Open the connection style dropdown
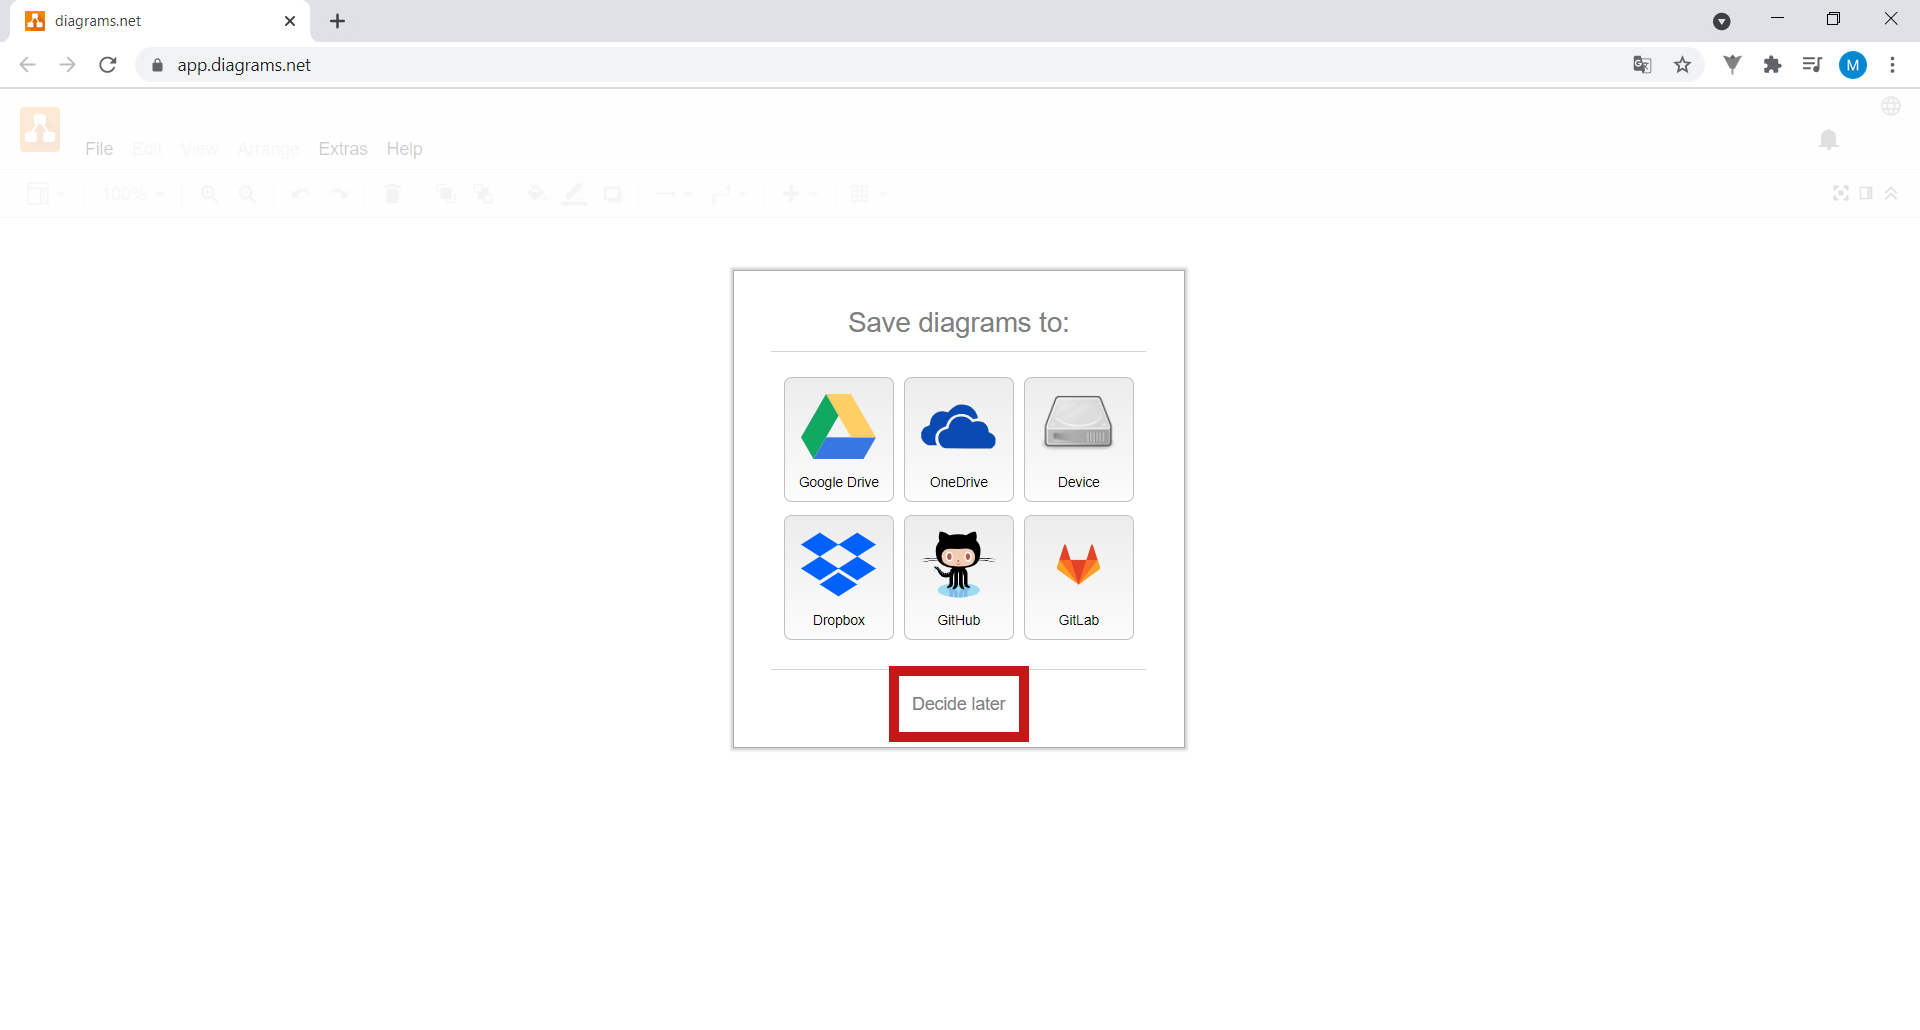Screen dimensions: 1920x1030 [673, 194]
